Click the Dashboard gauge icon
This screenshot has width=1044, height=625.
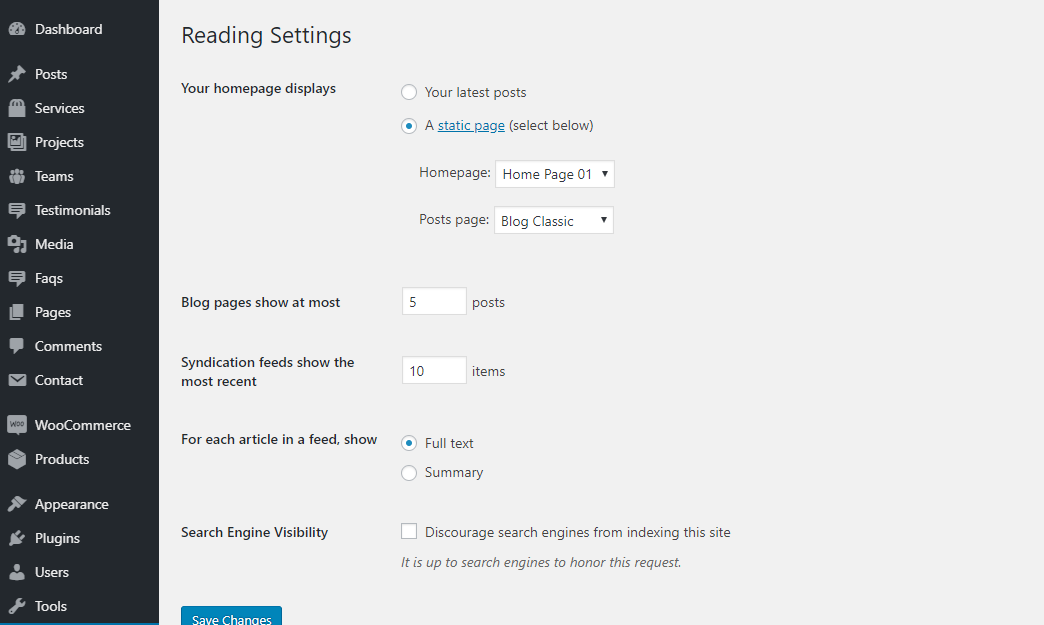click(x=17, y=29)
